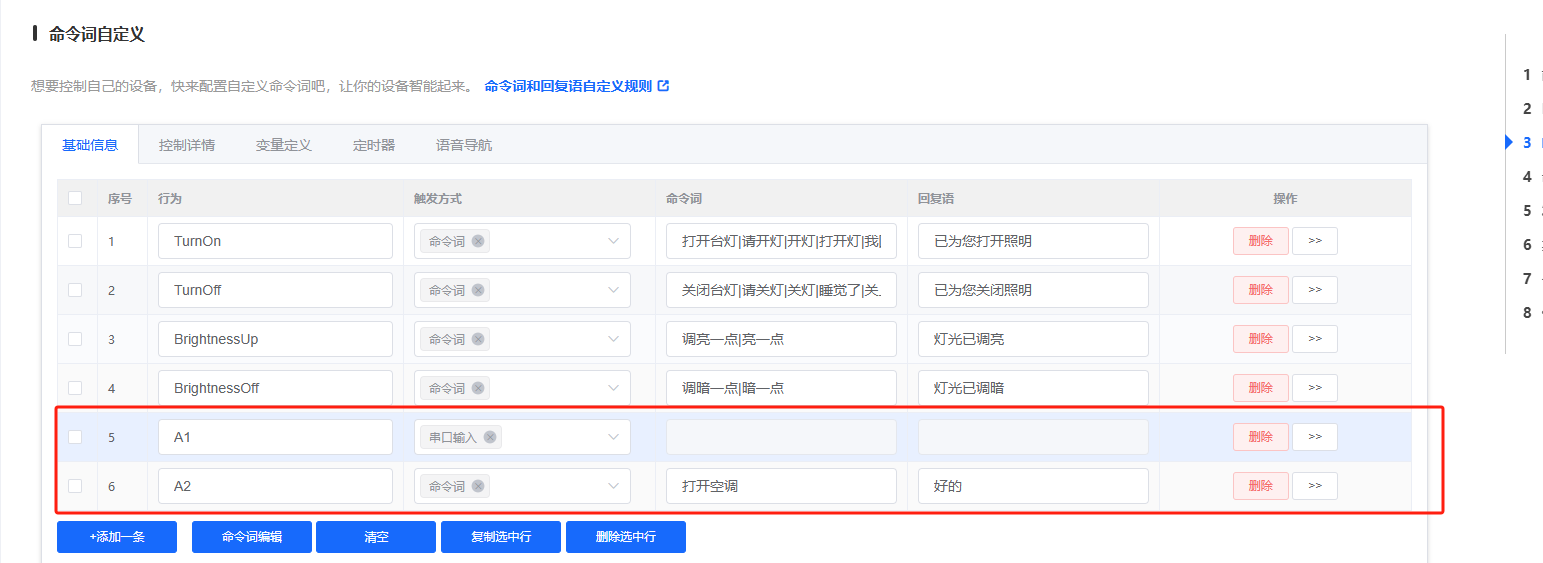Jump to step 7 in side navigation
Viewport: 1543px width, 563px height.
pos(1528,279)
